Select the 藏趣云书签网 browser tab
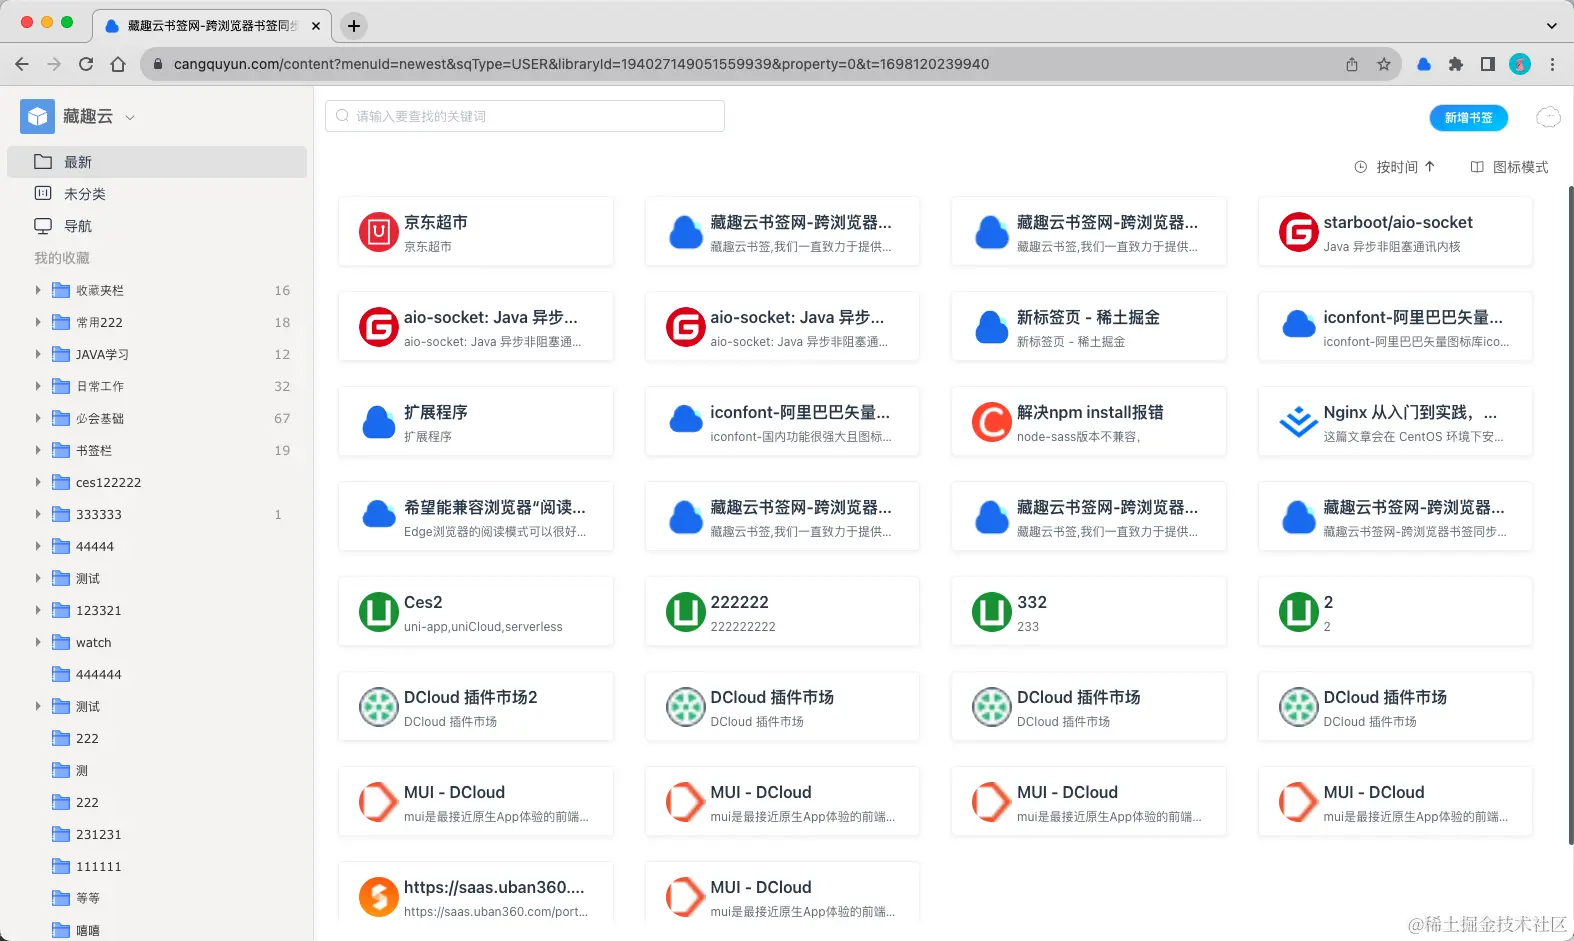The height and width of the screenshot is (941, 1574). (x=213, y=26)
